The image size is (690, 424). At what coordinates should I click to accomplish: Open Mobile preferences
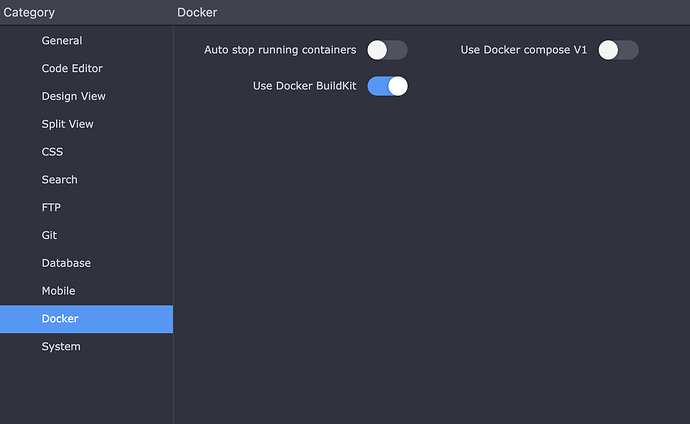(86, 291)
